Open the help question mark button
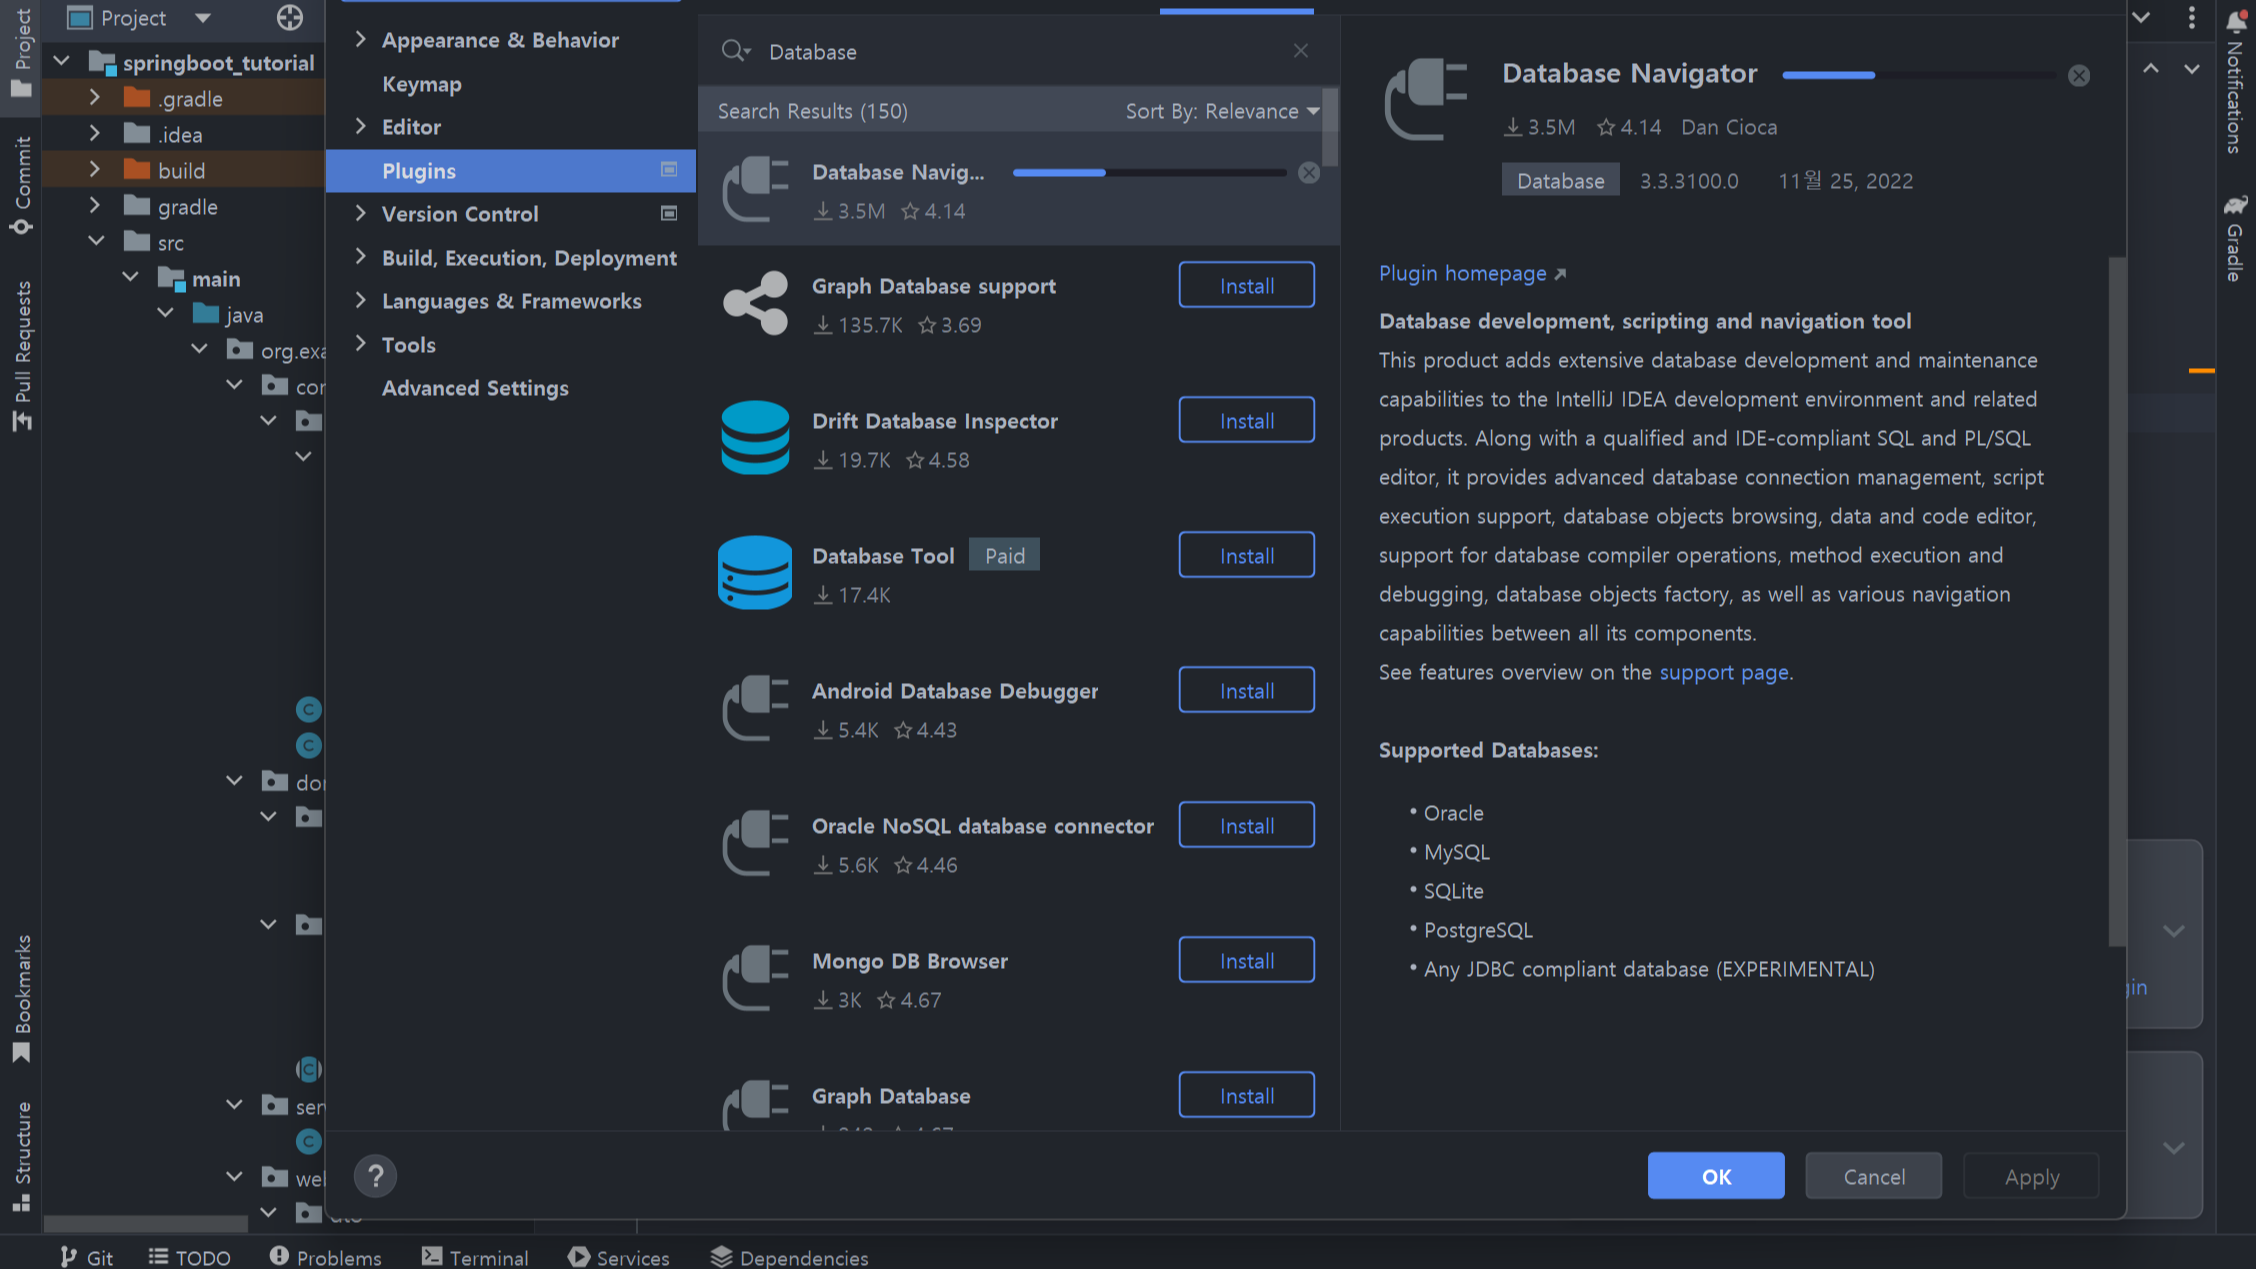This screenshot has height=1269, width=2256. [x=376, y=1176]
